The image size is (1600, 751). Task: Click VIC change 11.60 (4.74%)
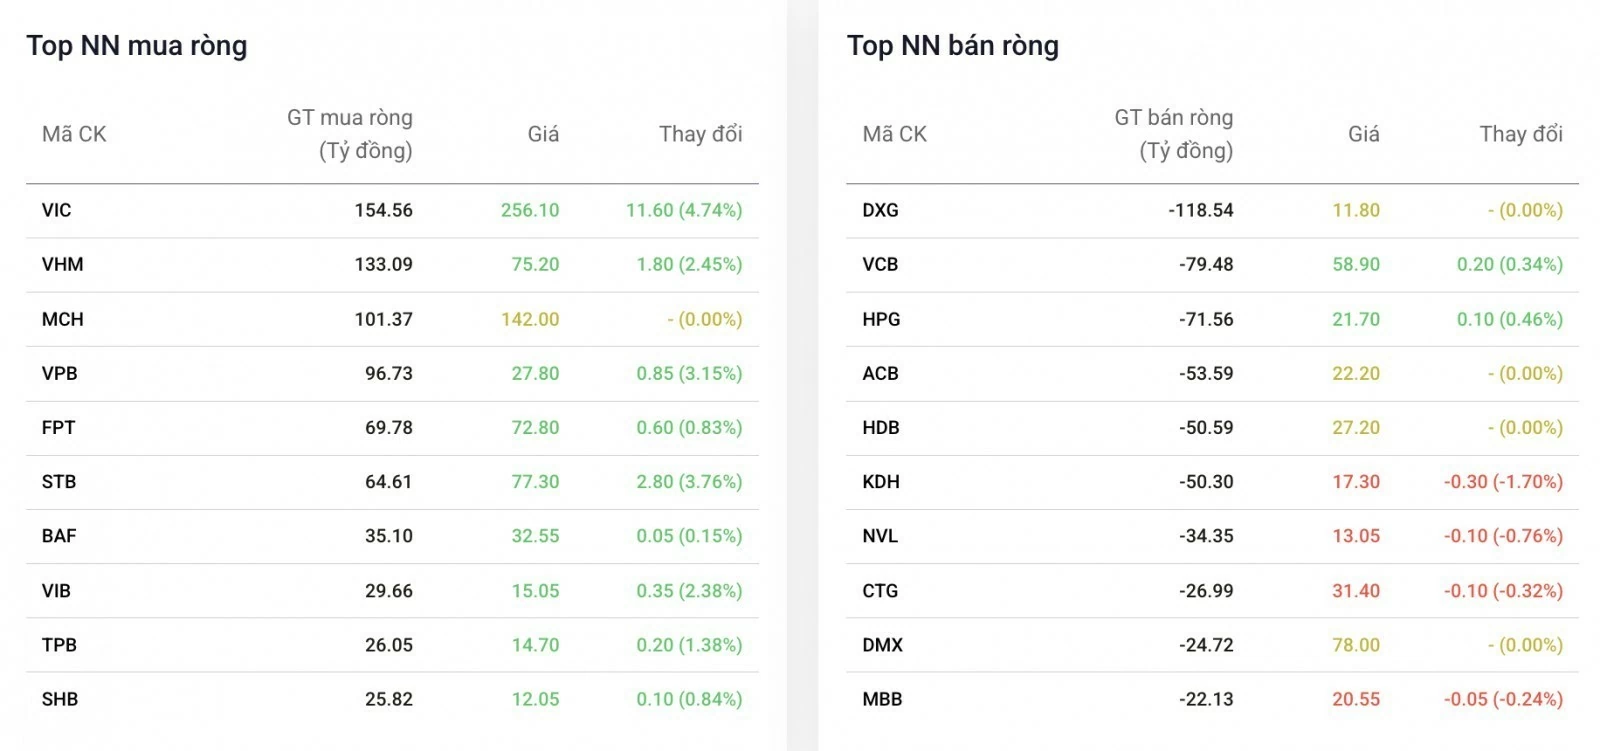pos(684,210)
